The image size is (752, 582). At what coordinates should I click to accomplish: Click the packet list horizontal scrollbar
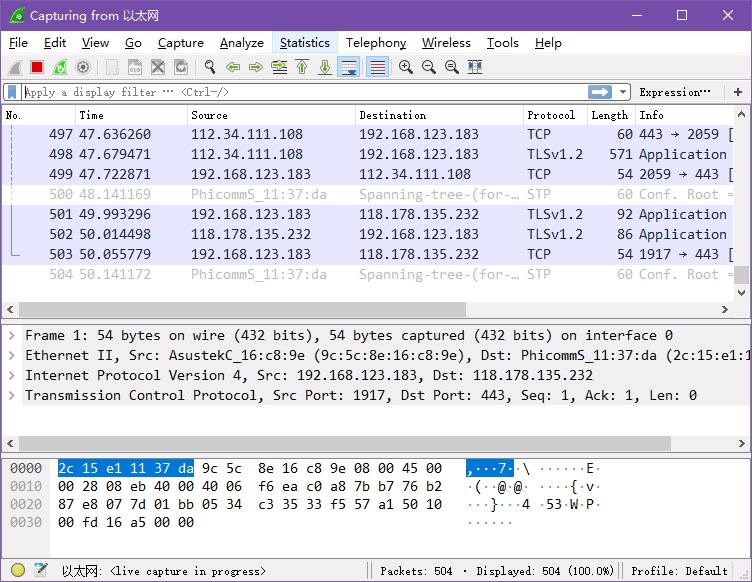tap(242, 309)
